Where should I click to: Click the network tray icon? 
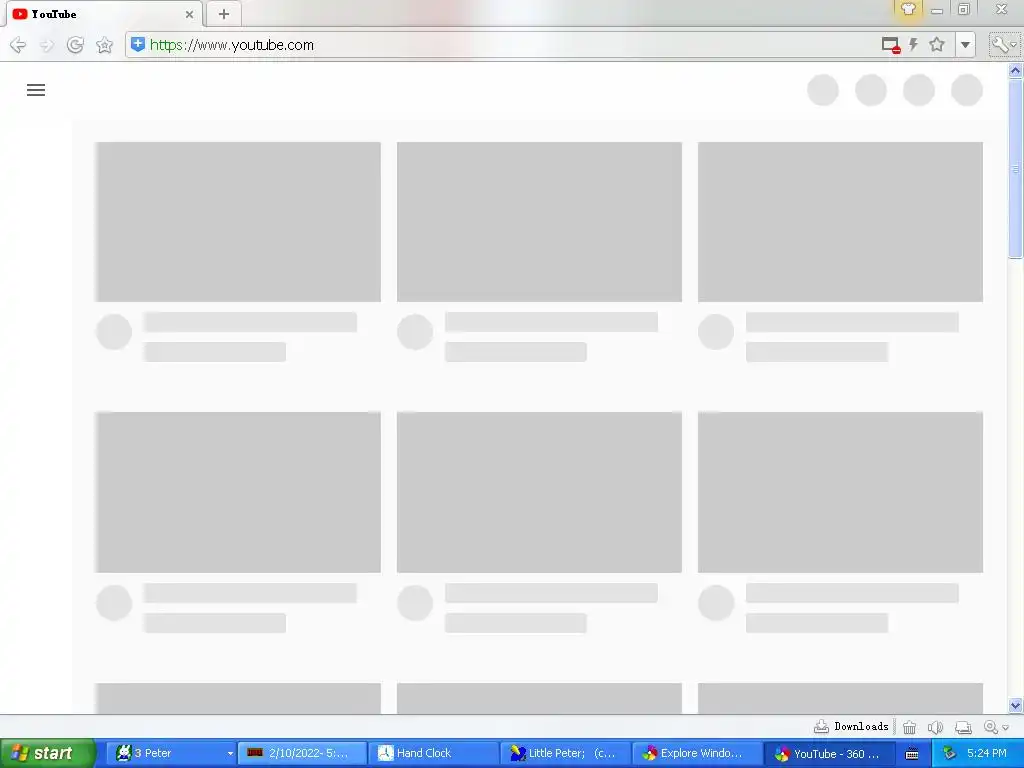tap(950, 754)
